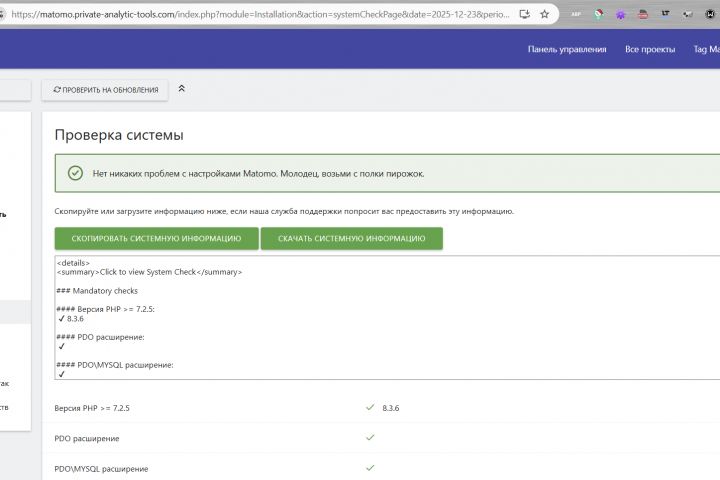Click the 'Скопируйте или загрузите информацию ниже' text
Screen dimensions: 720x480
[284, 211]
